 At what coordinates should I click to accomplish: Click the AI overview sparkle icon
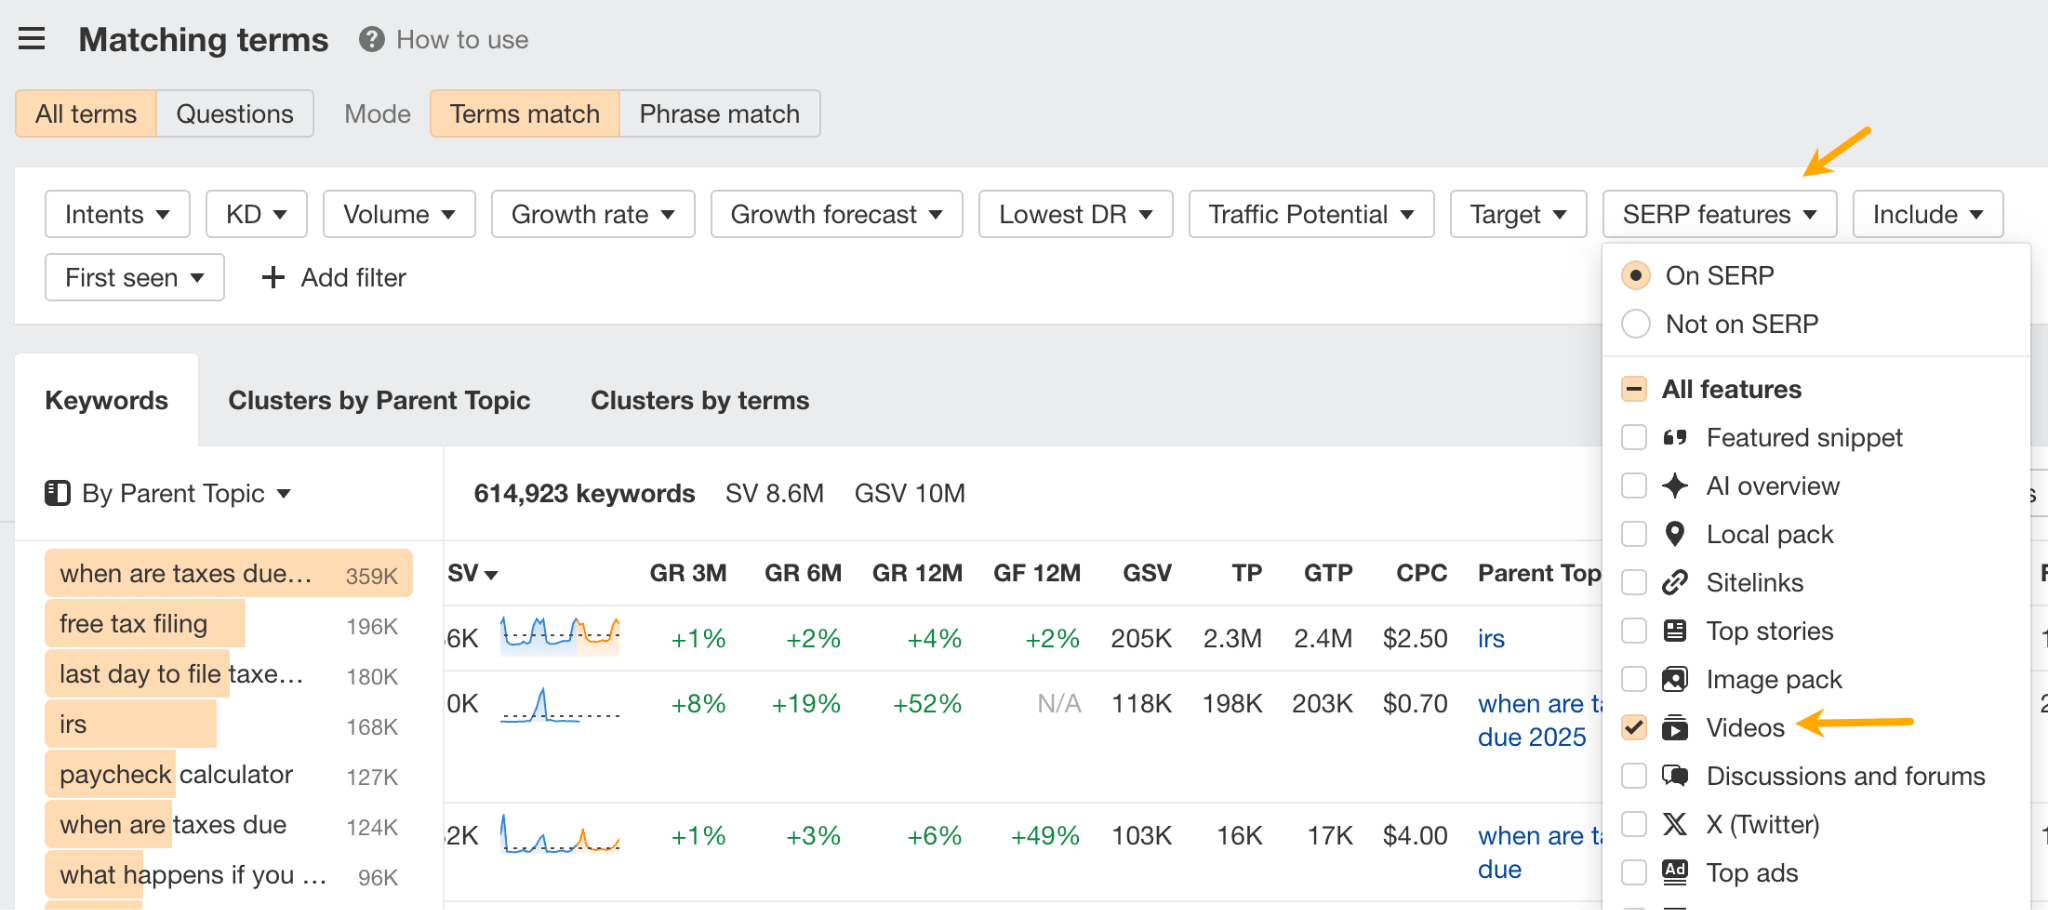tap(1675, 485)
